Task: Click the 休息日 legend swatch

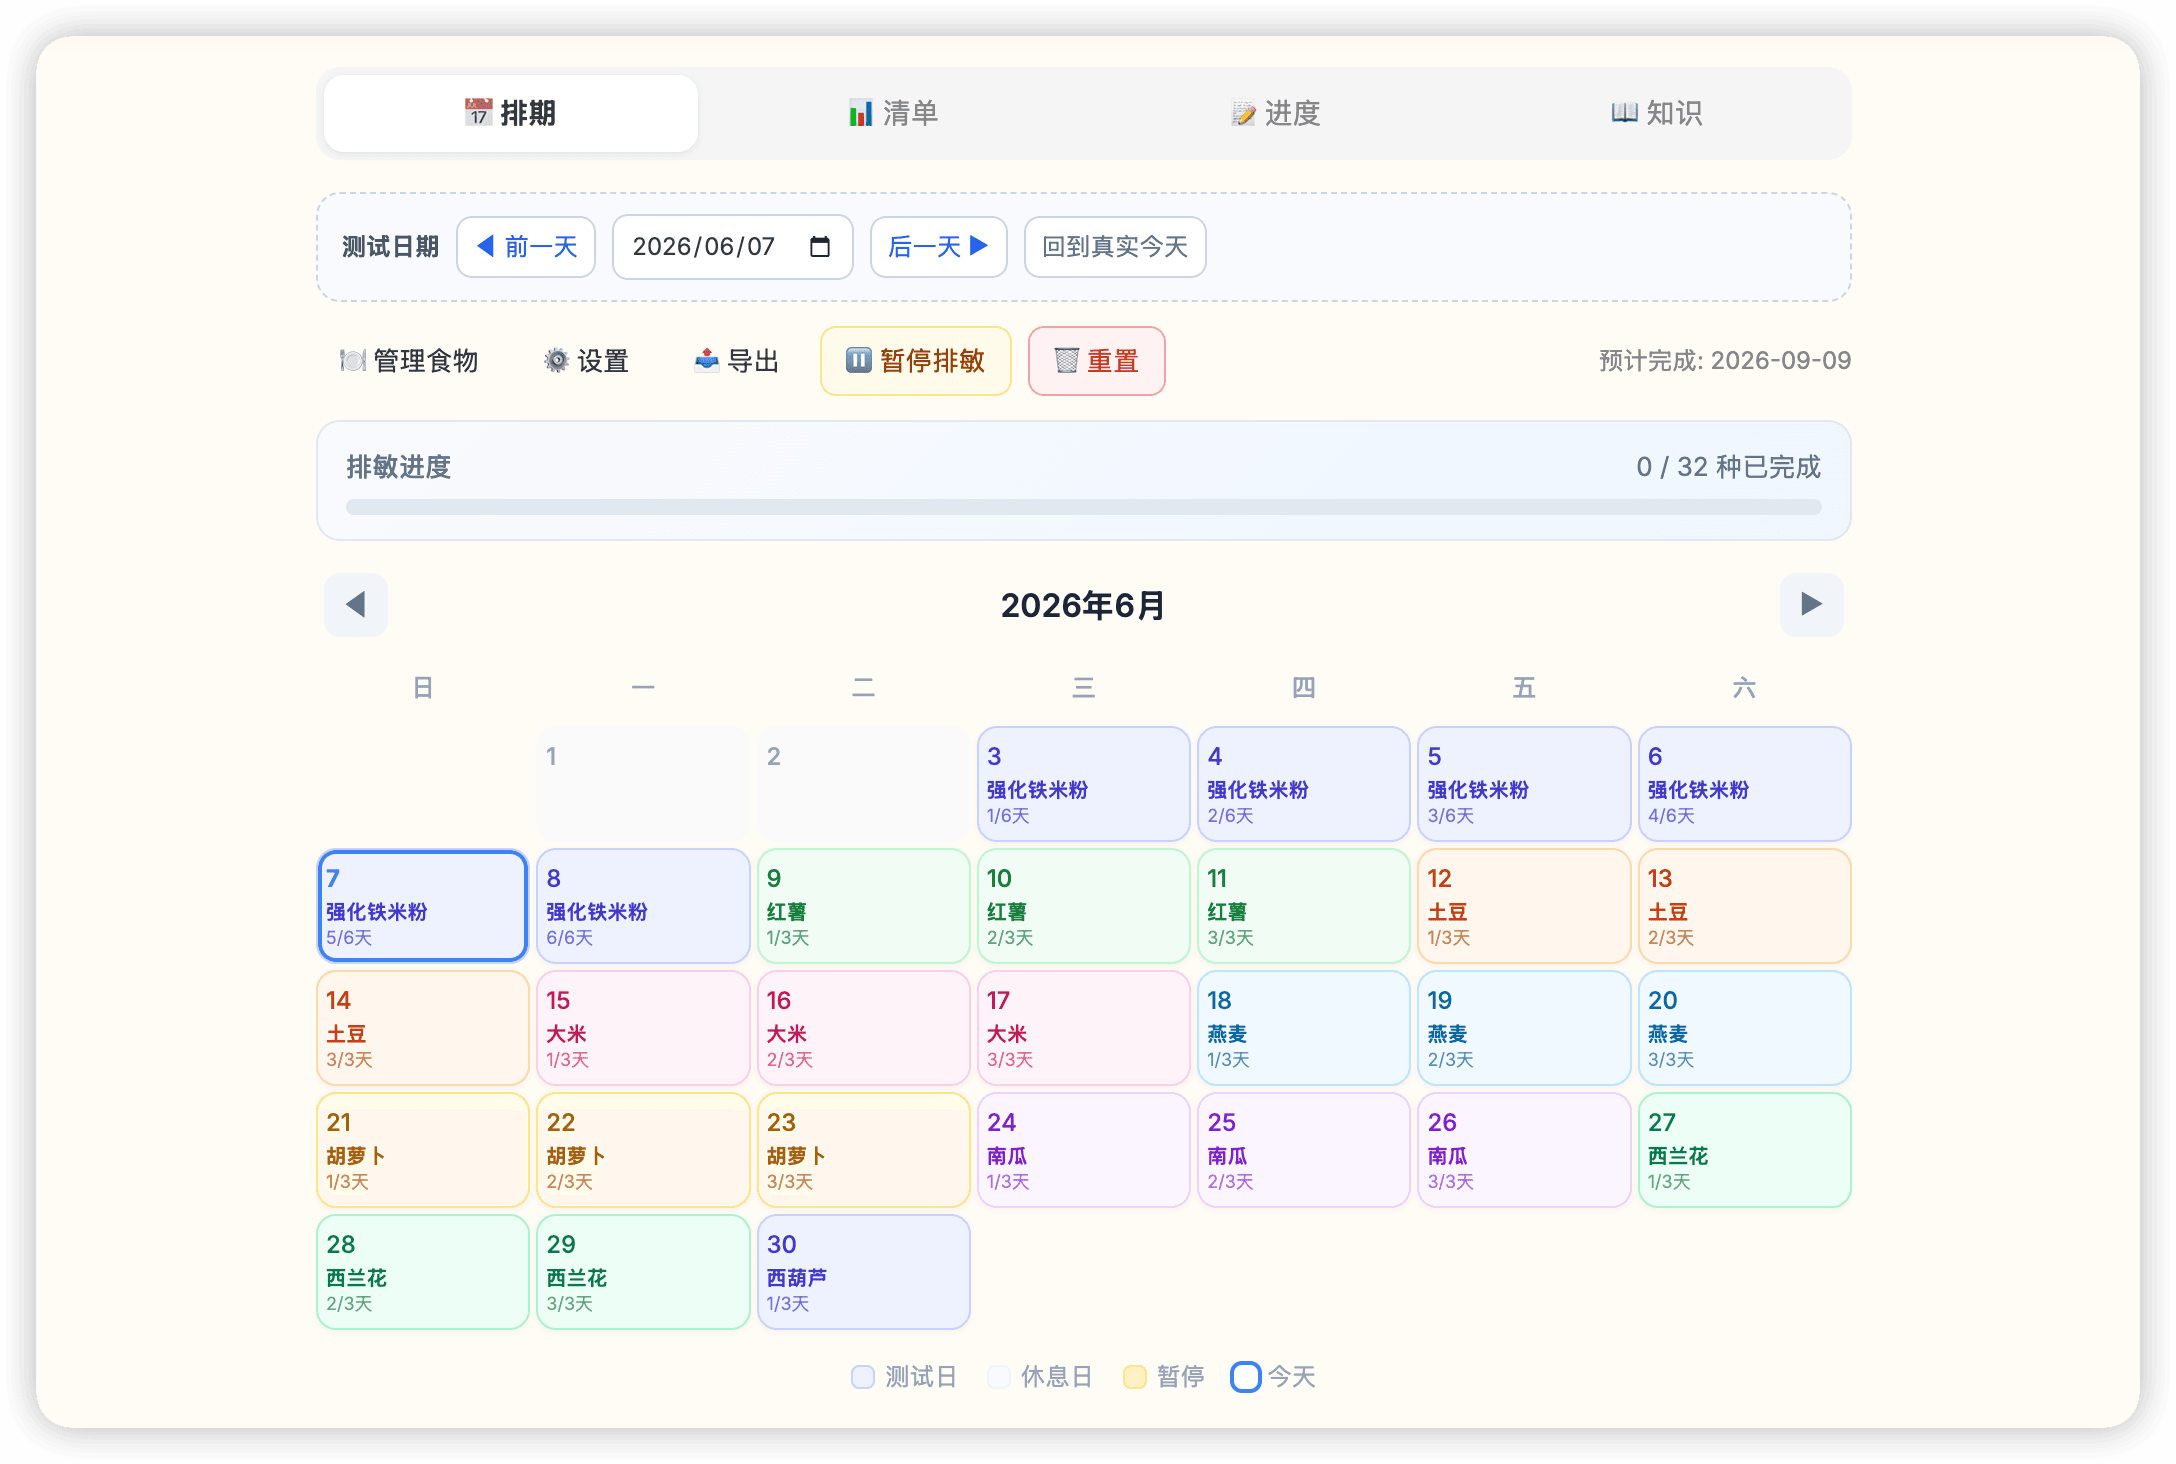Action: 999,1377
